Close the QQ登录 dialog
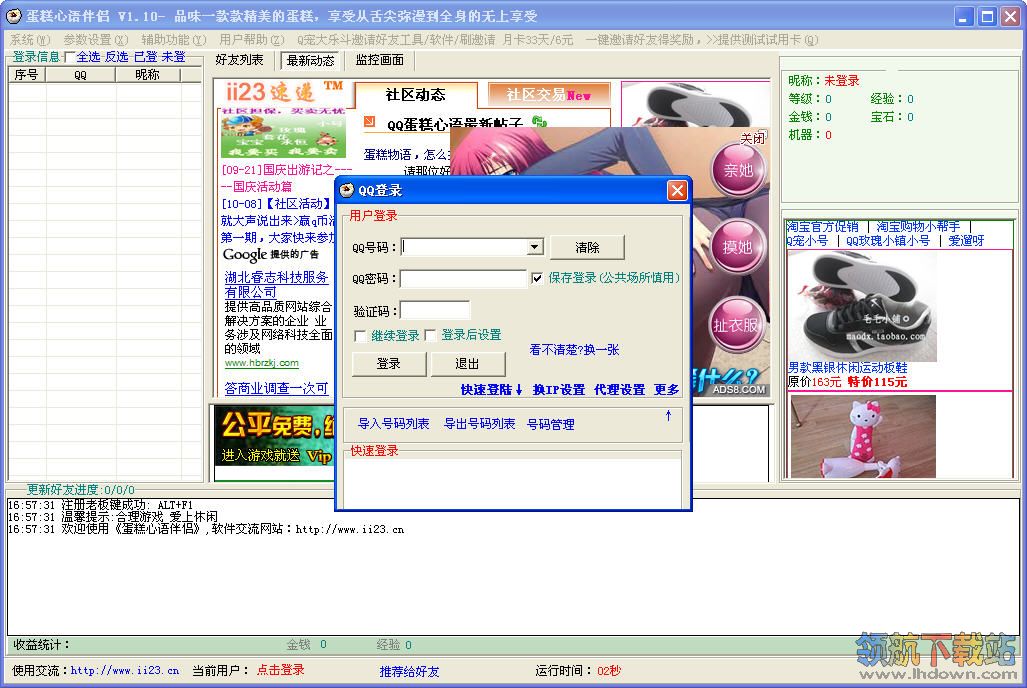Screen dimensions: 1027x688 tap(677, 190)
